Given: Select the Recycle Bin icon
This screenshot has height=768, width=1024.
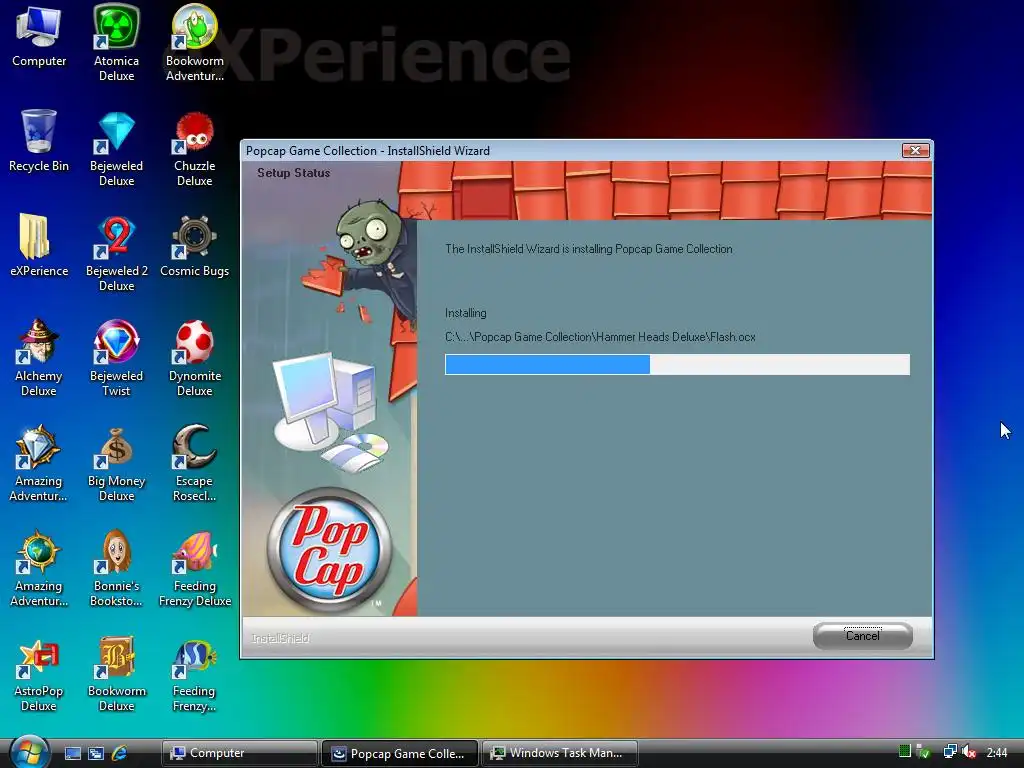Looking at the screenshot, I should (x=39, y=140).
